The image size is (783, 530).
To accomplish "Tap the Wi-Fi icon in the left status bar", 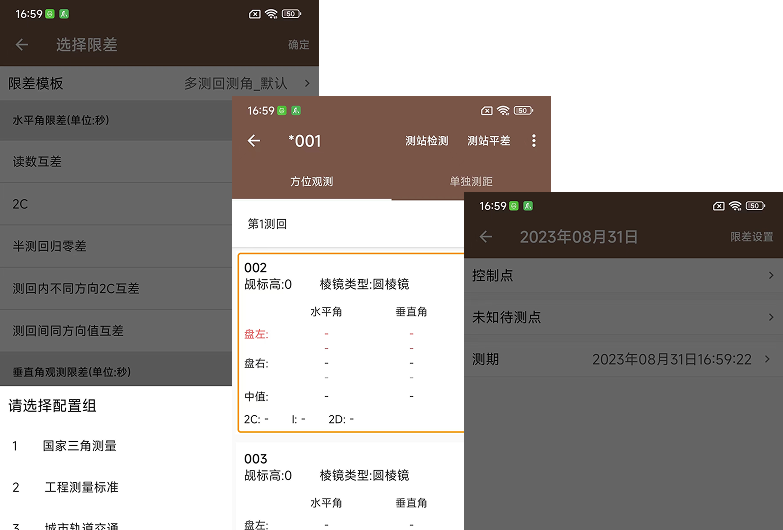I will 271,14.
